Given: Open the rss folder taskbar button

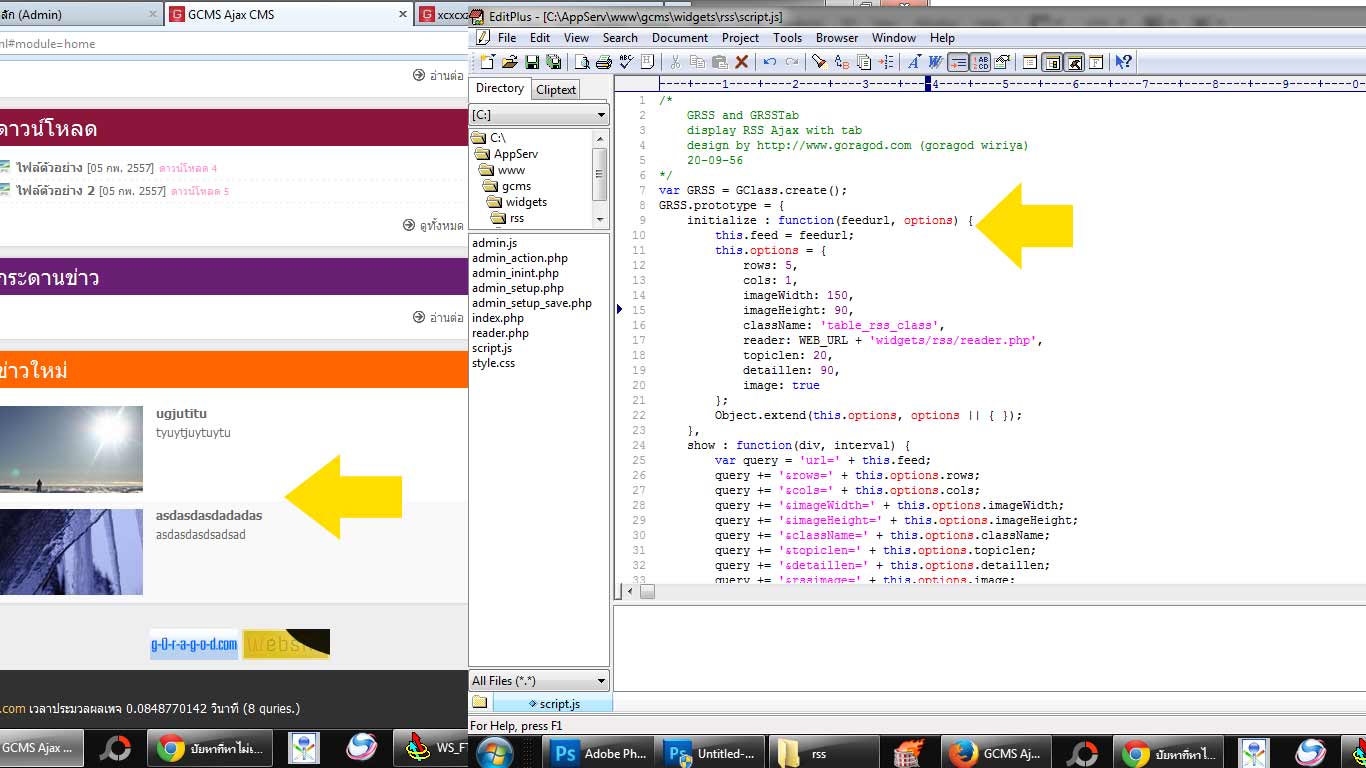Looking at the screenshot, I should [822, 753].
